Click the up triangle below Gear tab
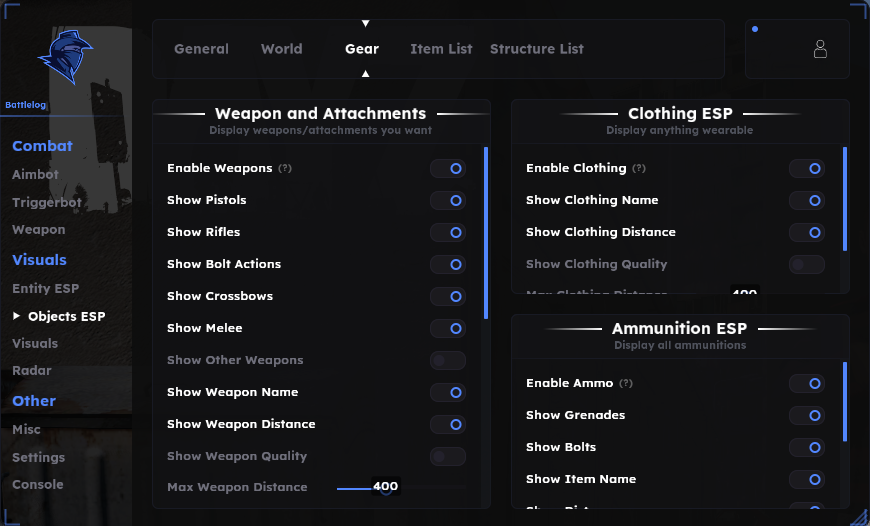 point(365,74)
